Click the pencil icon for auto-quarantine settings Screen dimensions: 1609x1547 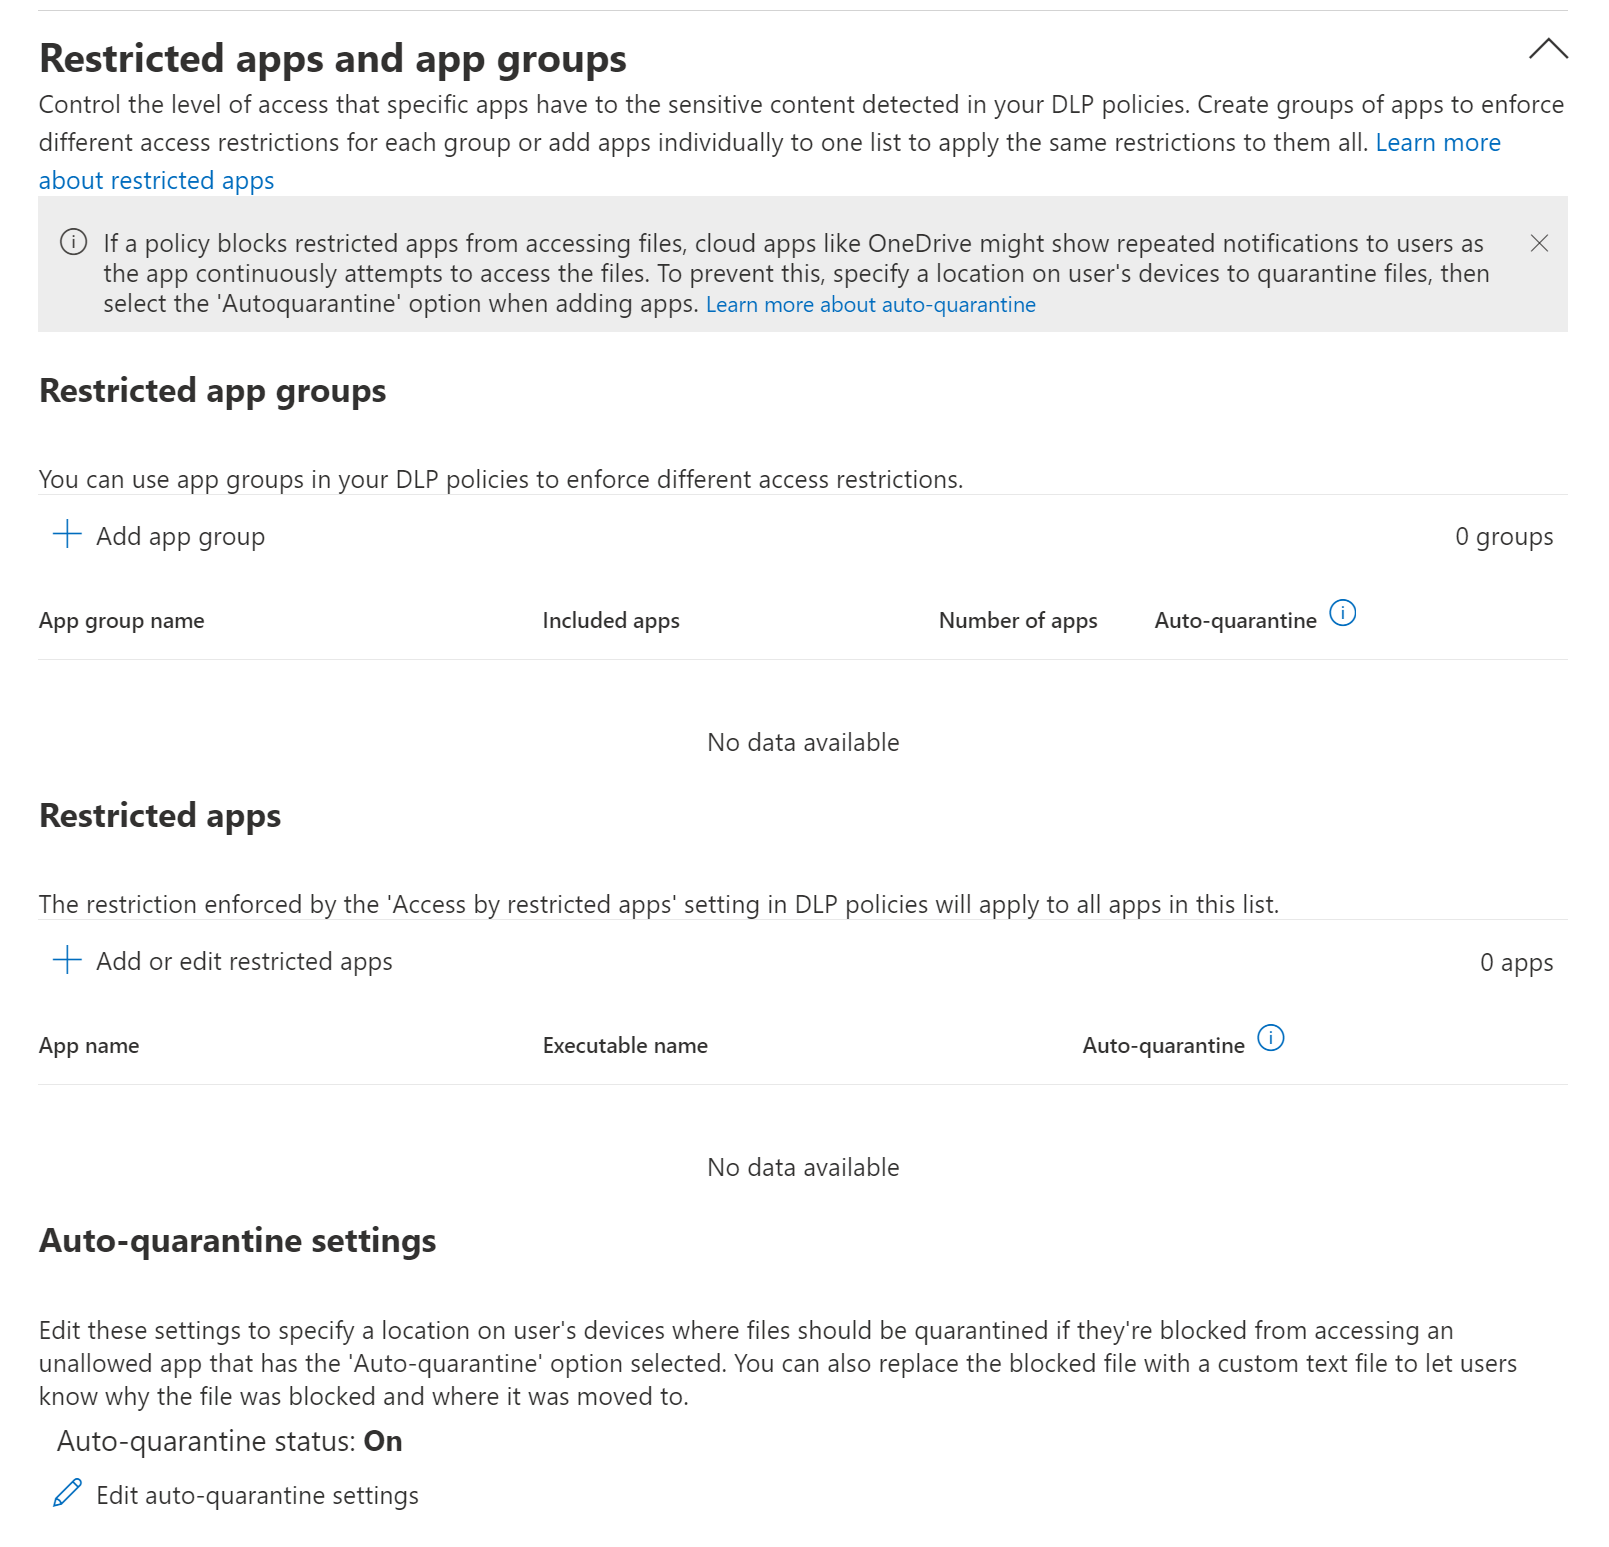pyautogui.click(x=67, y=1493)
